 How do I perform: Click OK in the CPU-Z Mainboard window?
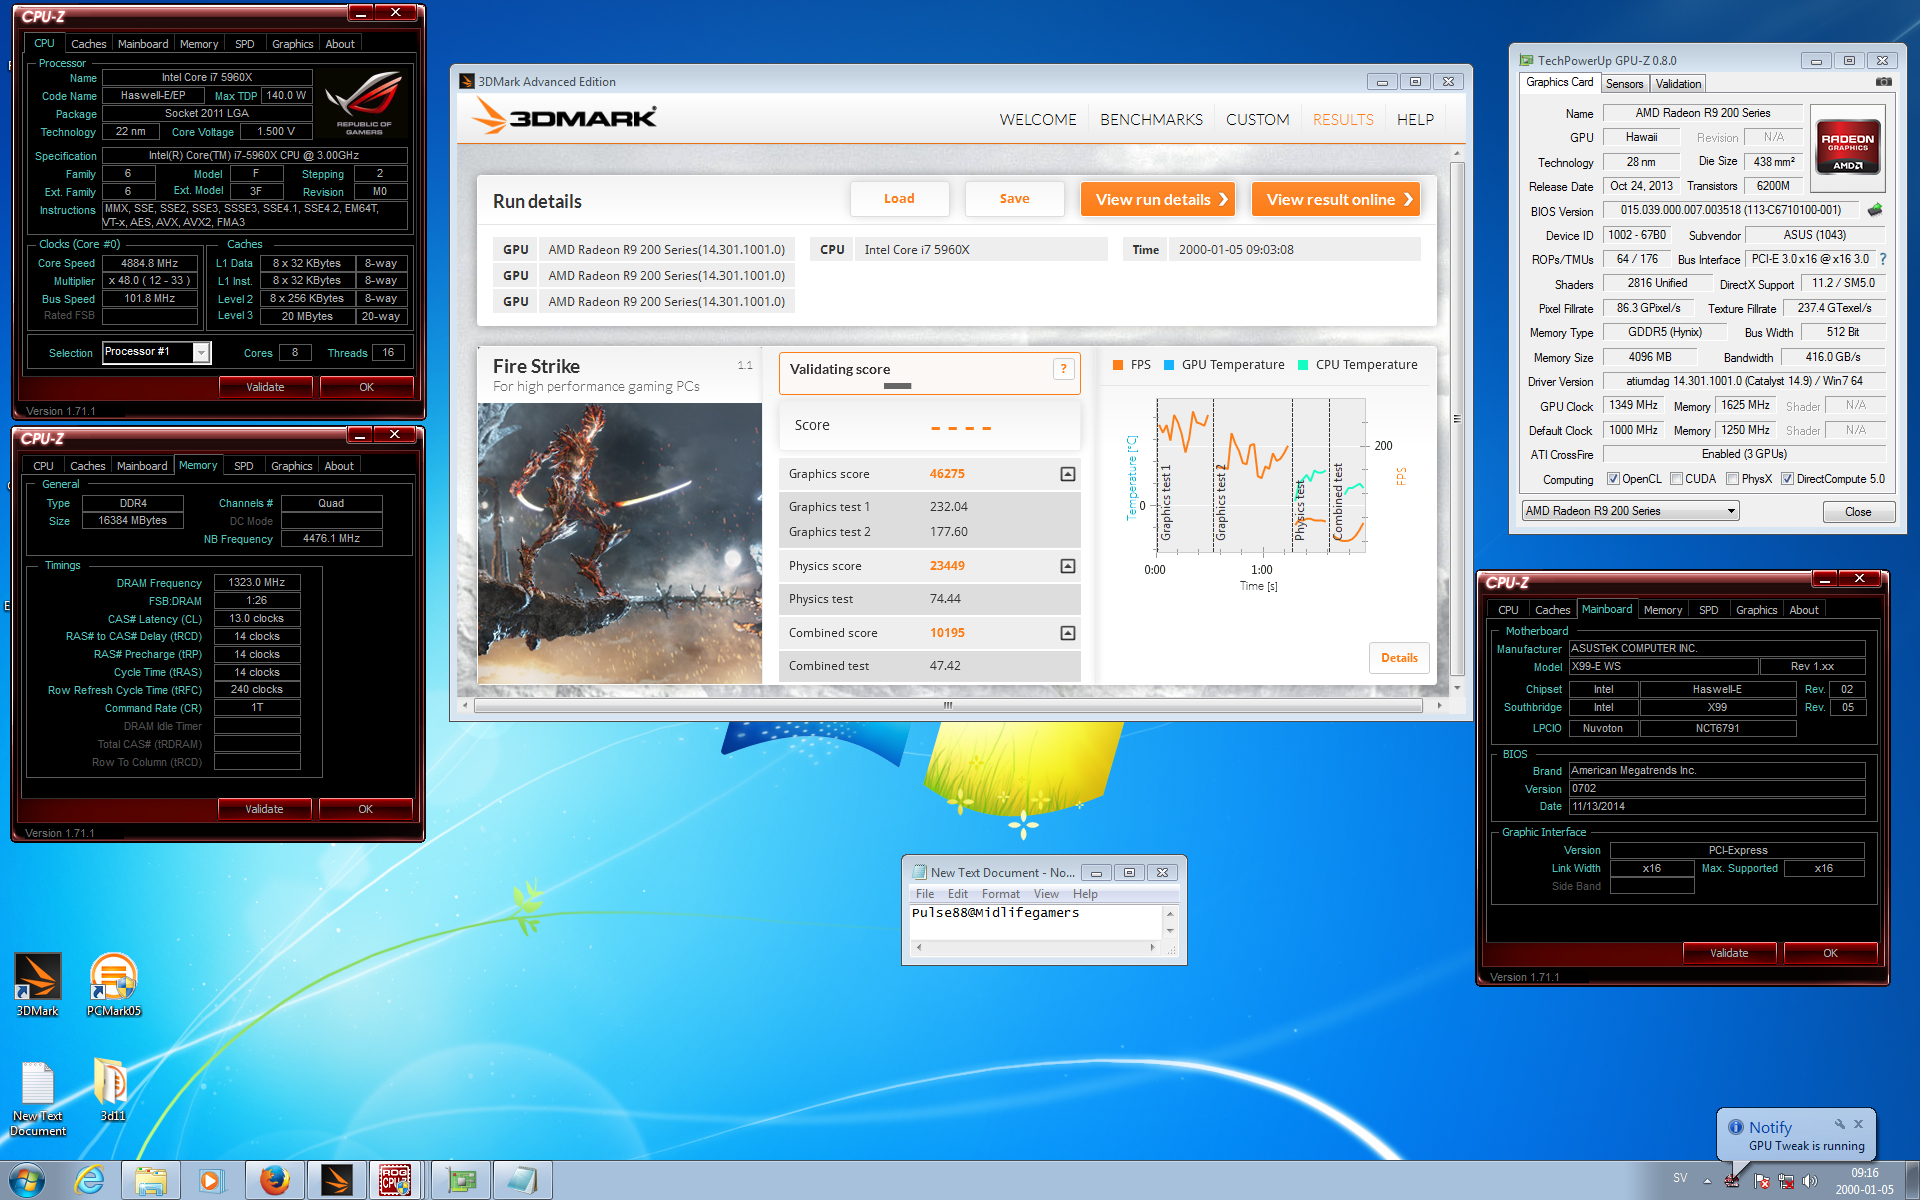pyautogui.click(x=1830, y=953)
